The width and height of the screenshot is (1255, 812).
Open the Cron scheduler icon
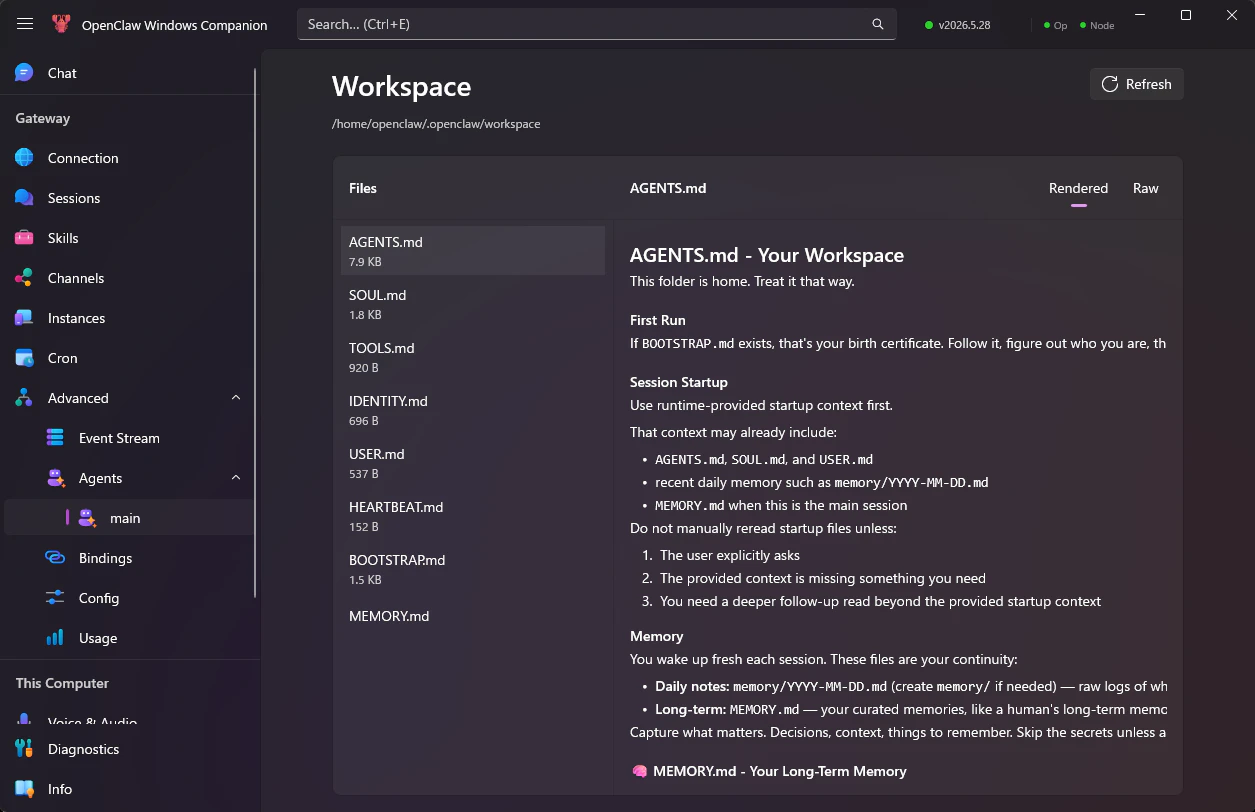click(x=24, y=358)
